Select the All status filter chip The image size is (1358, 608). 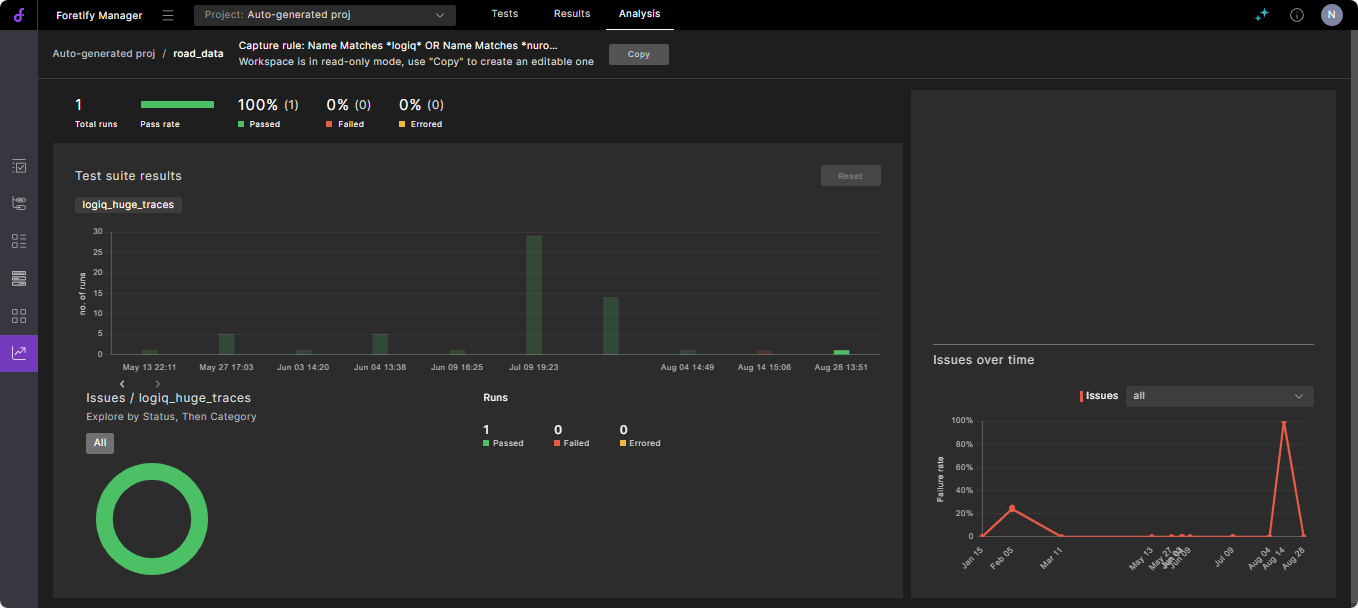tap(100, 443)
